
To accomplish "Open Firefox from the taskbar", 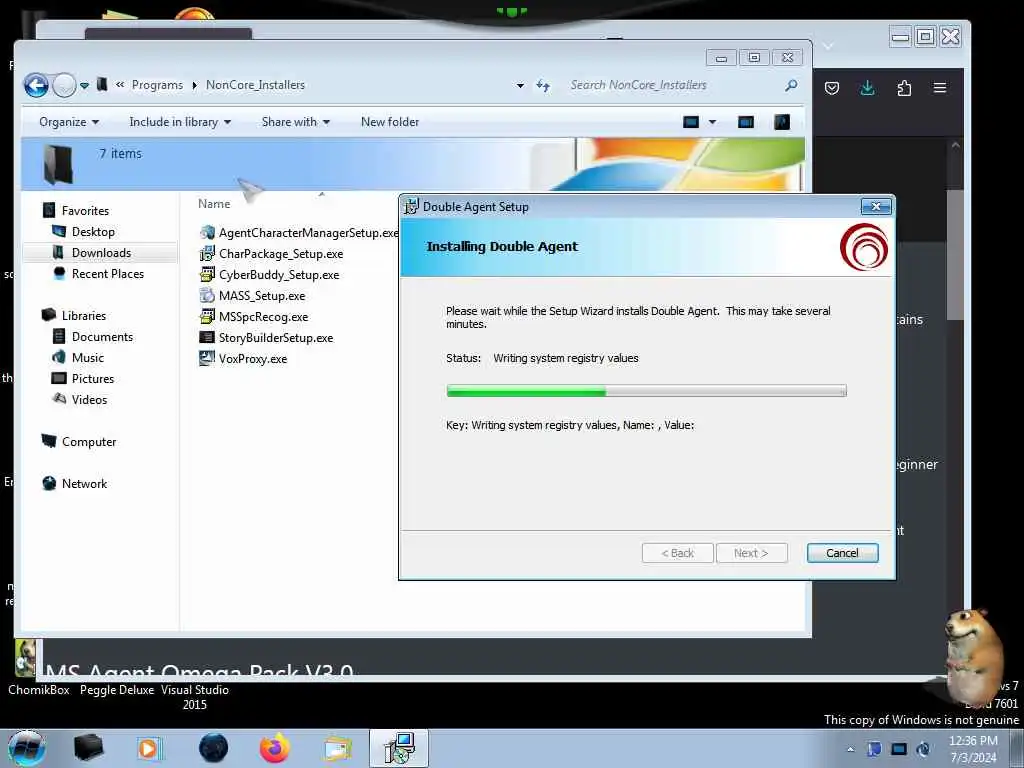I will pos(275,748).
